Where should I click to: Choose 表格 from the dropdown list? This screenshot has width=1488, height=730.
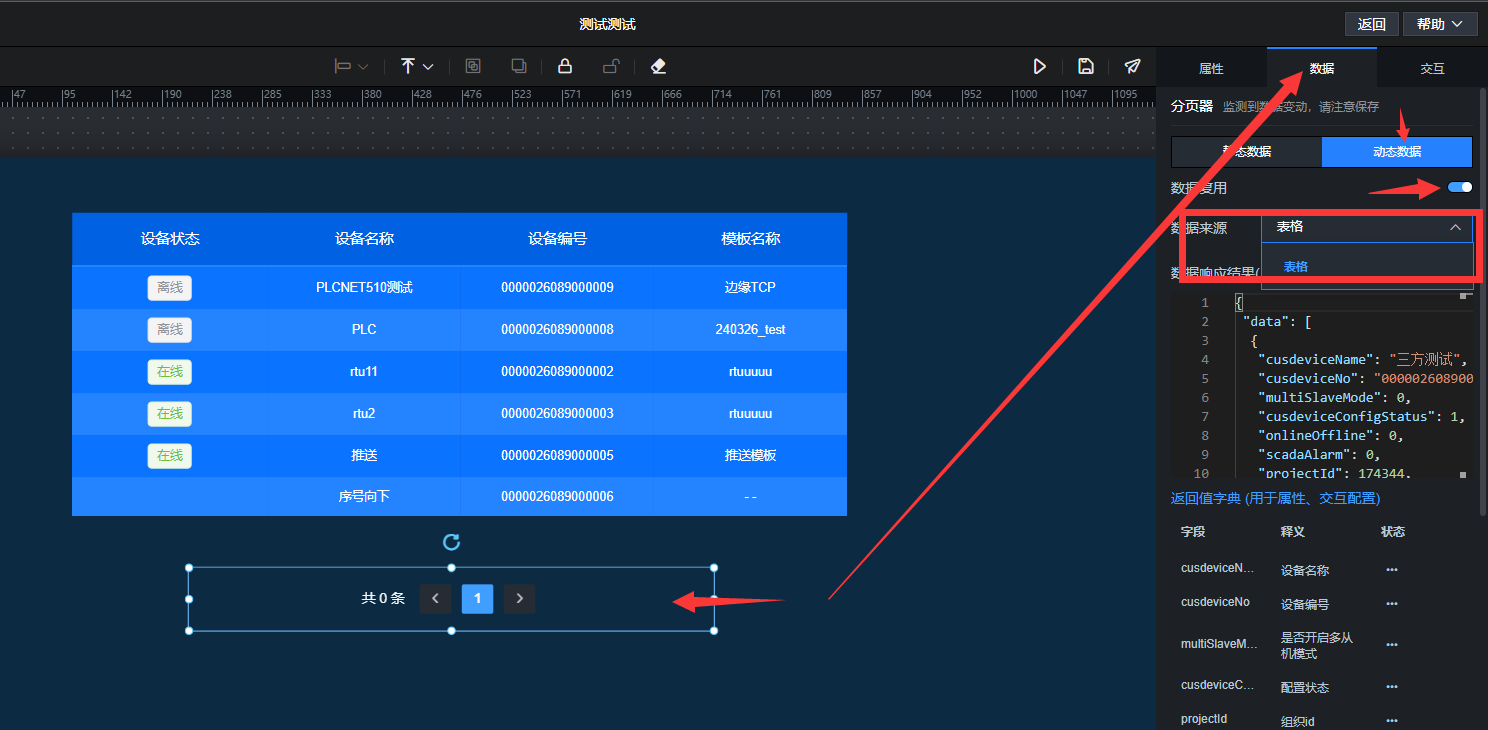pyautogui.click(x=1296, y=267)
